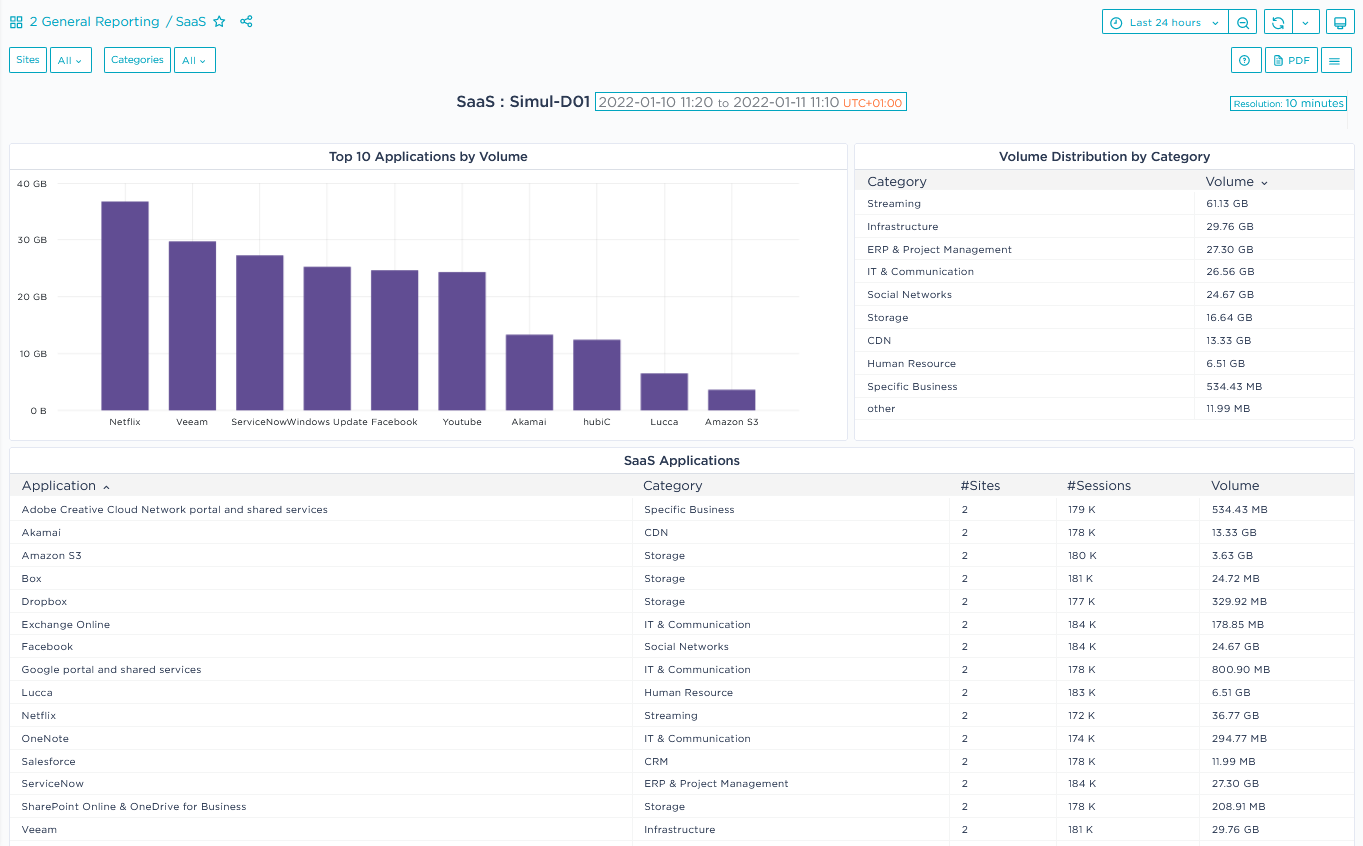The width and height of the screenshot is (1363, 846).
Task: Export dashboard as PDF
Action: coord(1290,60)
